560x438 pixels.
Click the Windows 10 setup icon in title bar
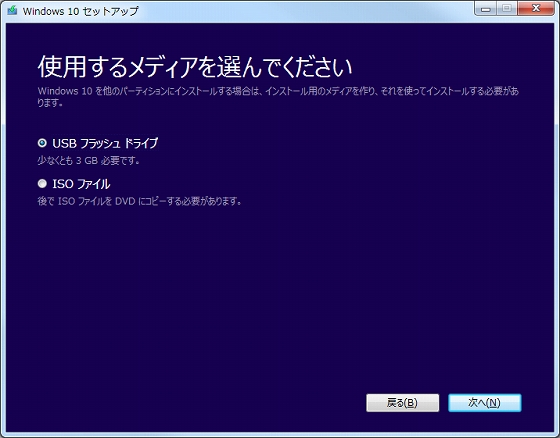(x=12, y=10)
